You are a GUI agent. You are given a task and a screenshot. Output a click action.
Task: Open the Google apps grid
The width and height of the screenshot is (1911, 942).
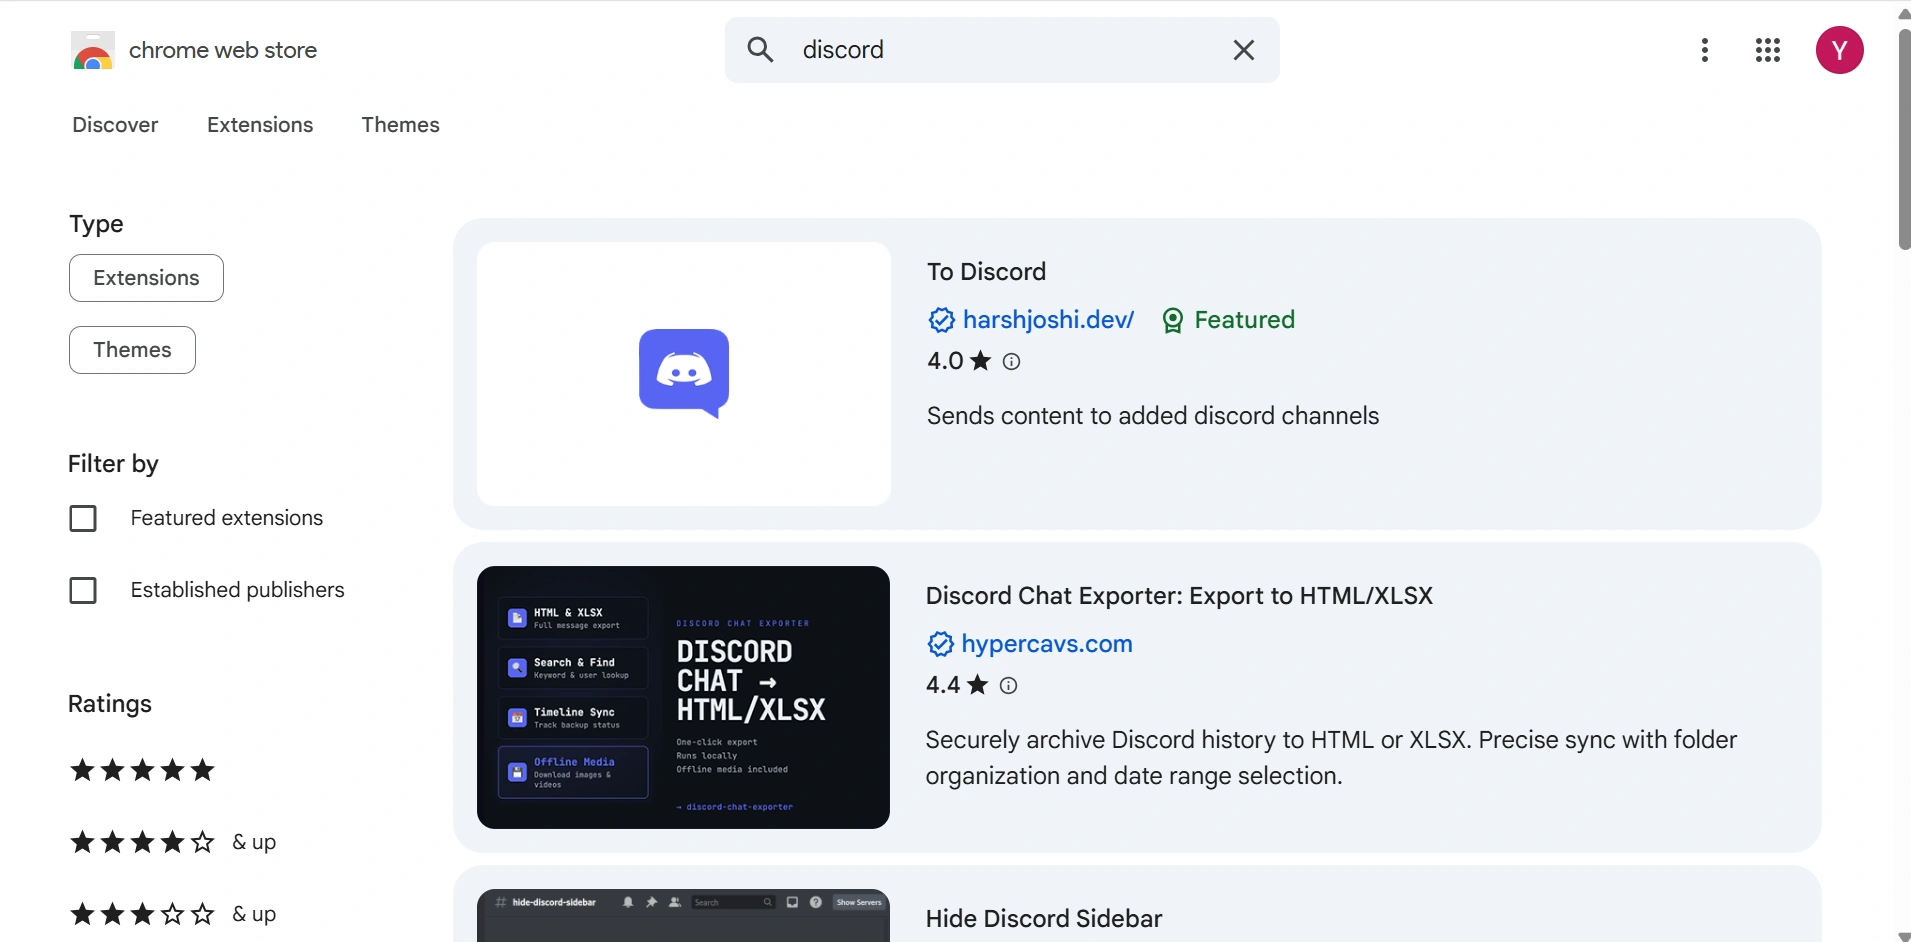[x=1768, y=50]
